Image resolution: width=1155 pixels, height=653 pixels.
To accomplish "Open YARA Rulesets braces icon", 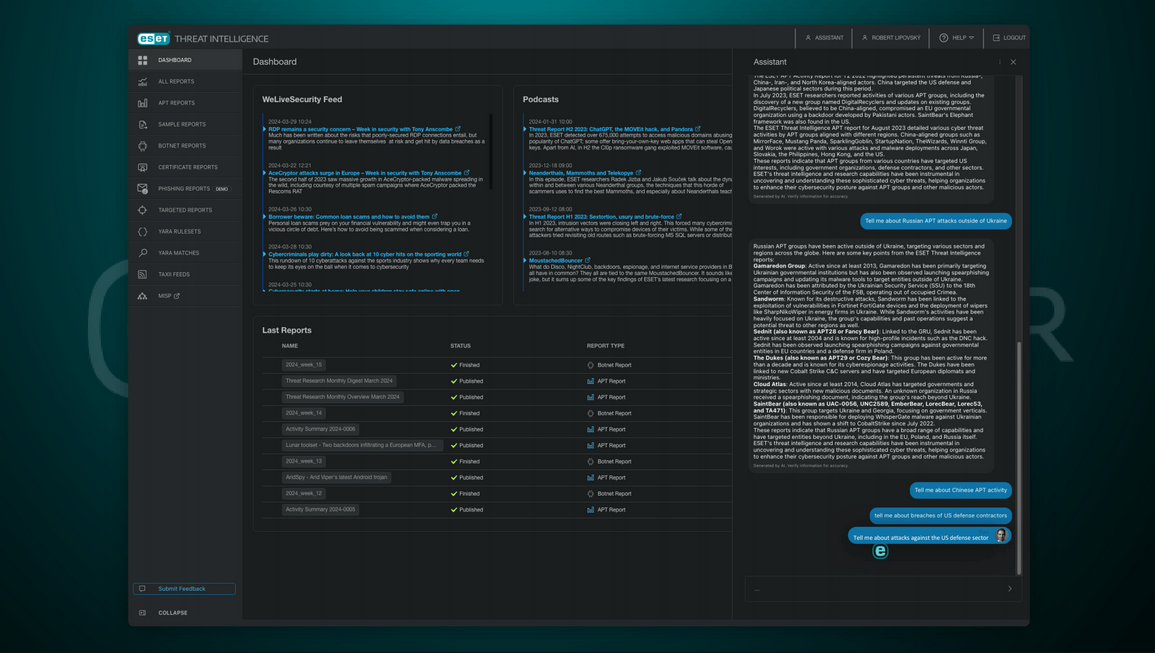I will [x=142, y=231].
